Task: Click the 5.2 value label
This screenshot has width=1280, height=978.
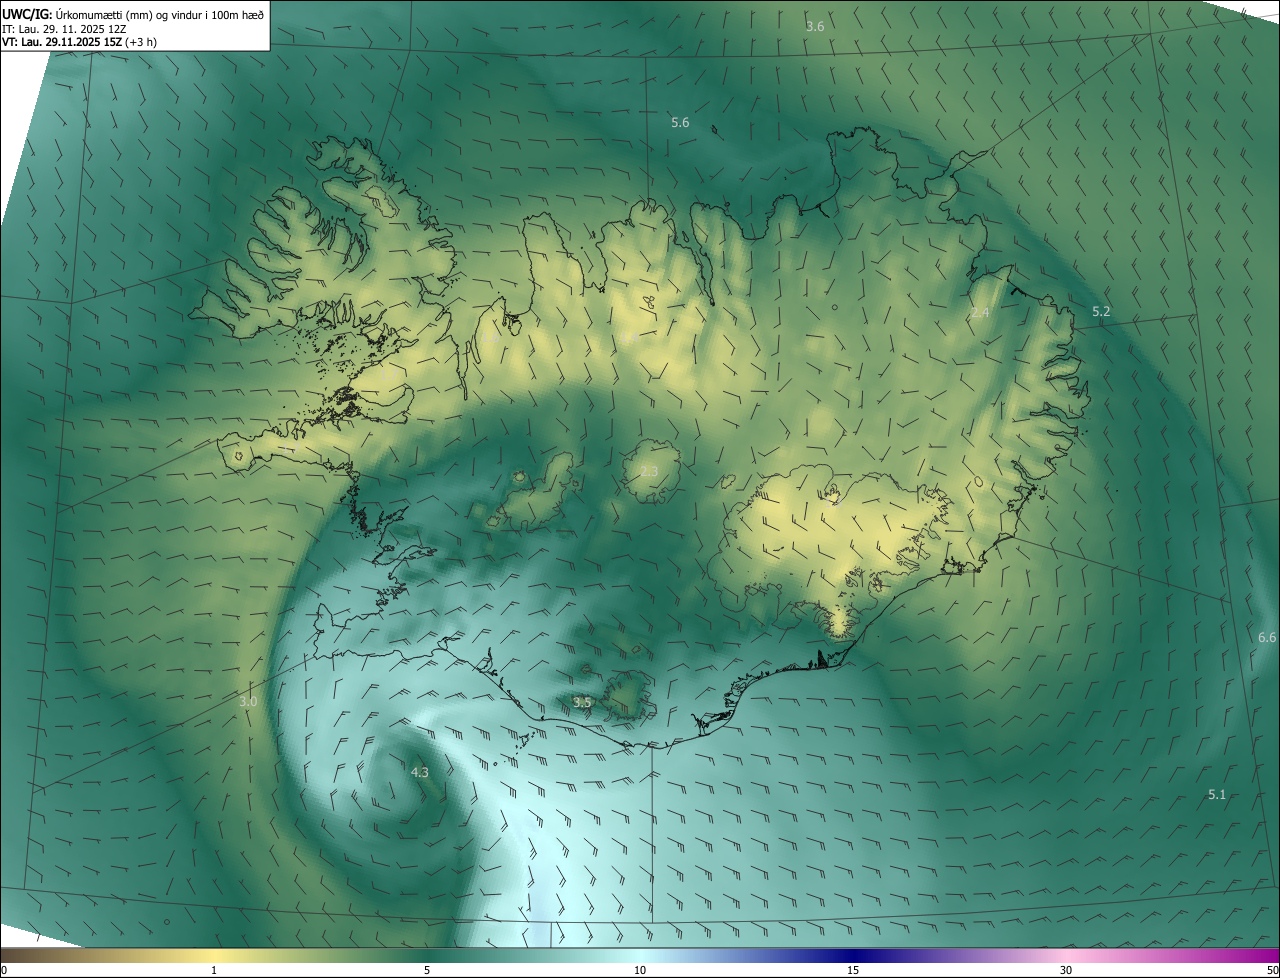Action: point(1101,312)
